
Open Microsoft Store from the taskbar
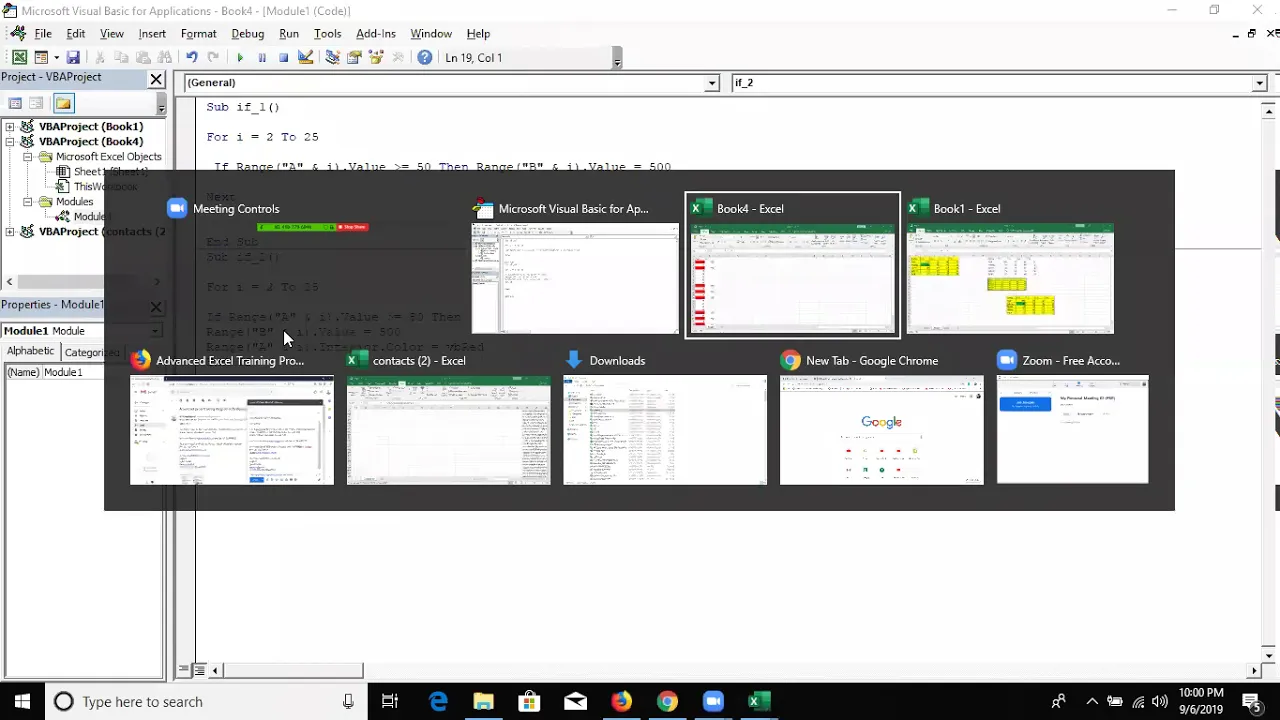click(529, 702)
